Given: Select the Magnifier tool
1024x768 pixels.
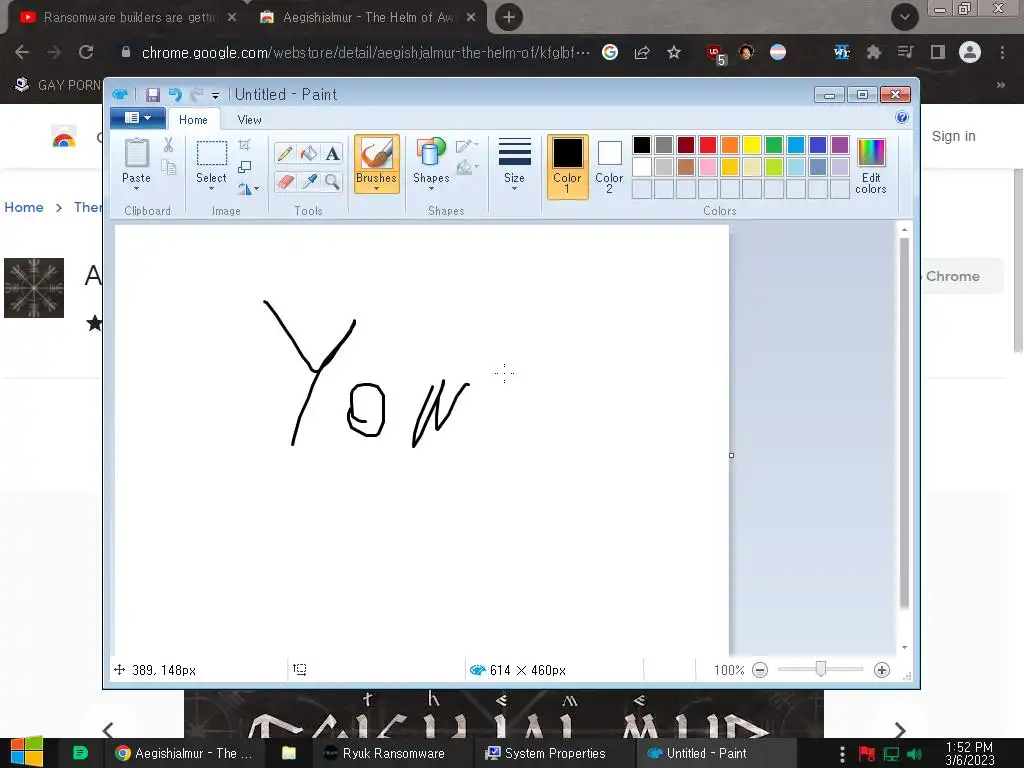Looking at the screenshot, I should (x=332, y=181).
